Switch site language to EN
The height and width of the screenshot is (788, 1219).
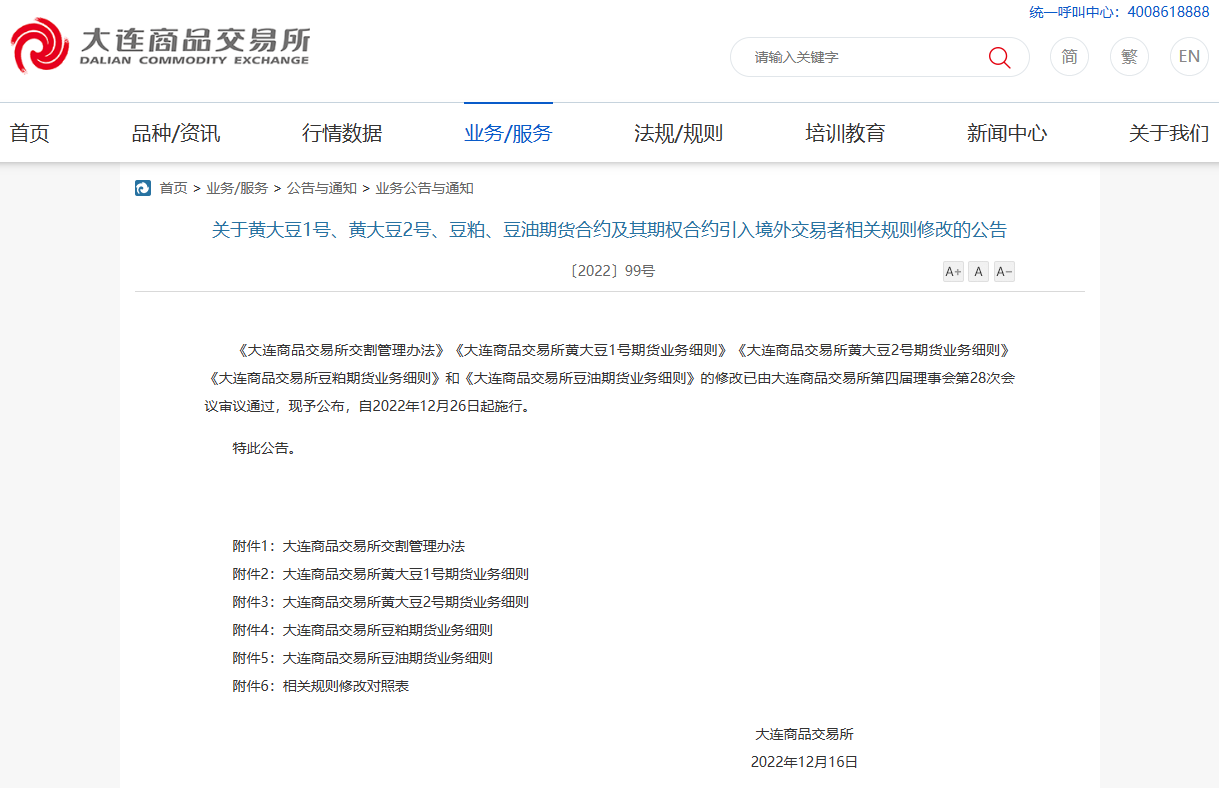tap(1189, 57)
